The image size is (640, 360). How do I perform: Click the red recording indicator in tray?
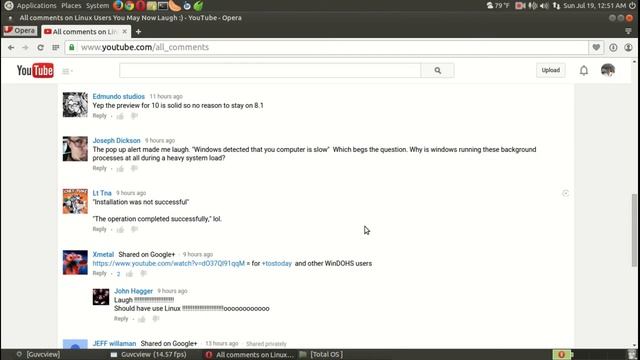tap(520, 6)
